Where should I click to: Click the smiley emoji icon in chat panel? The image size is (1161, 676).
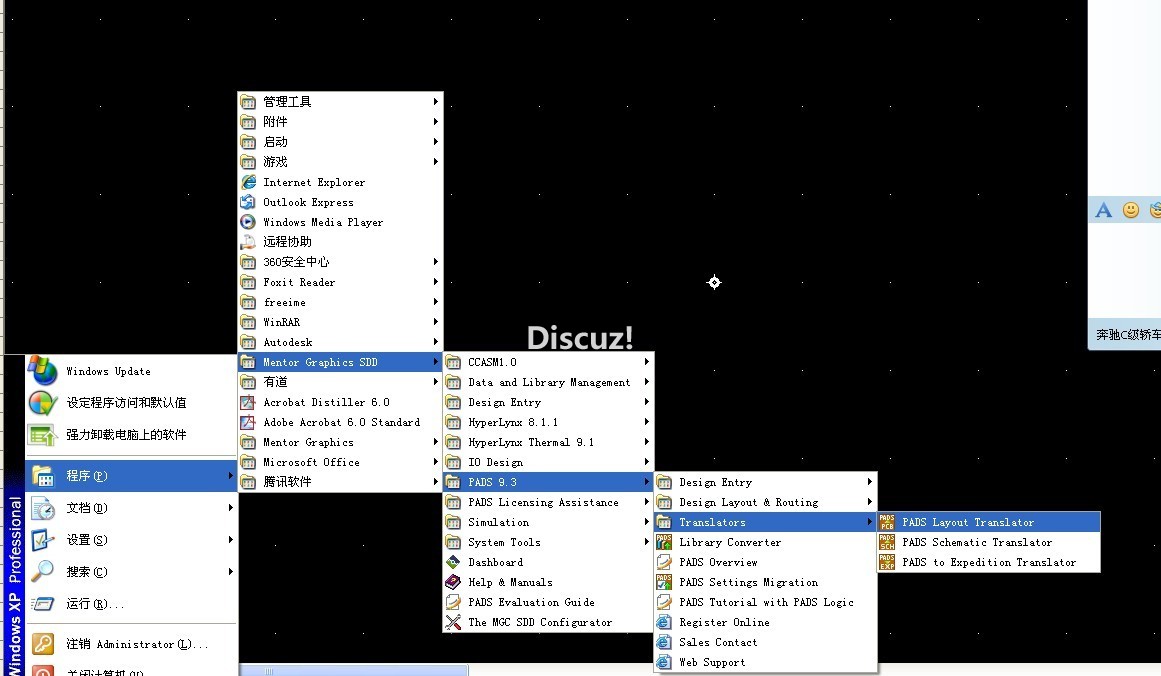[1131, 210]
